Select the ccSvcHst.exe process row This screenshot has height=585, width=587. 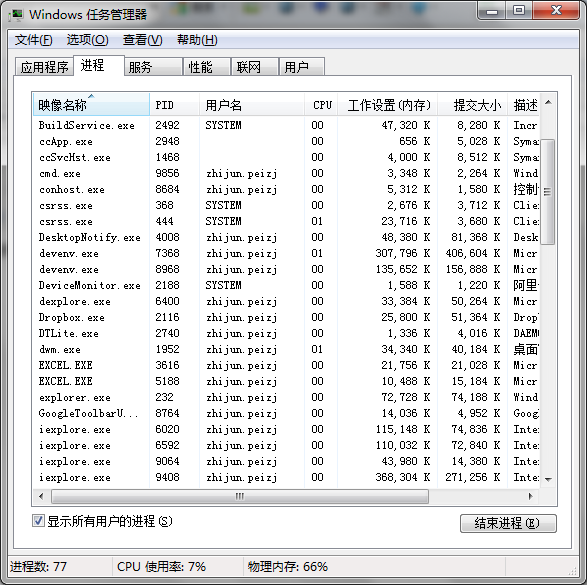click(x=286, y=157)
